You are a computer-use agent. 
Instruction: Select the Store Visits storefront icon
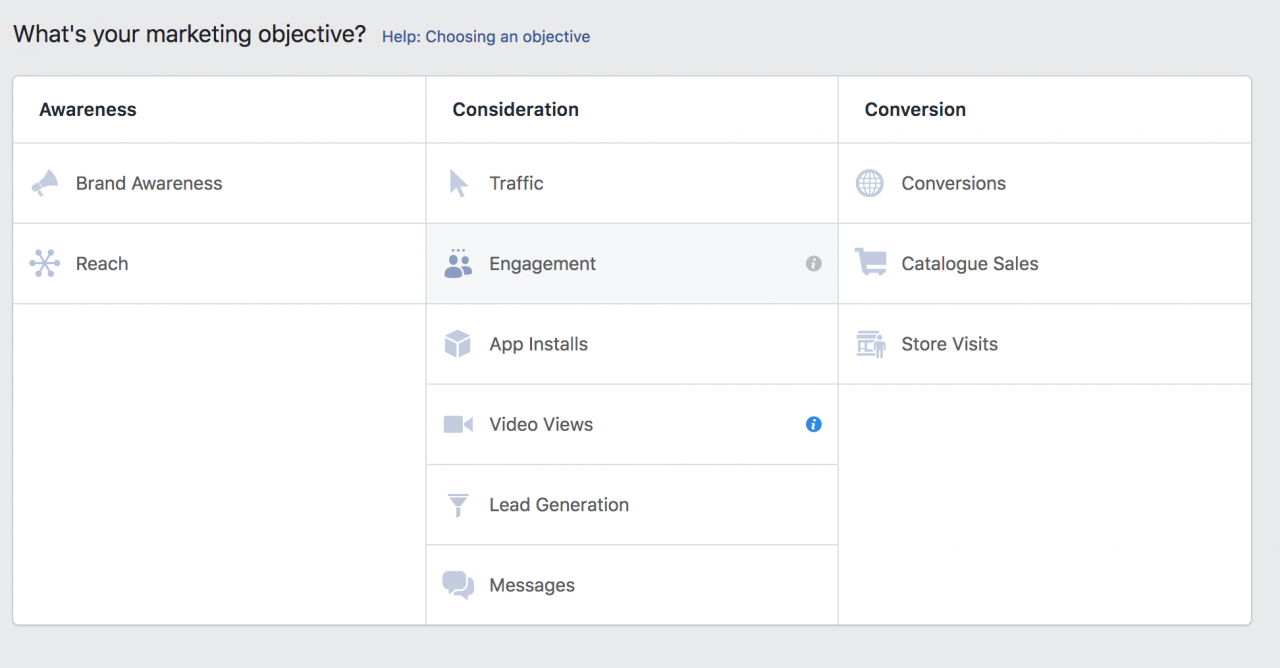(870, 343)
